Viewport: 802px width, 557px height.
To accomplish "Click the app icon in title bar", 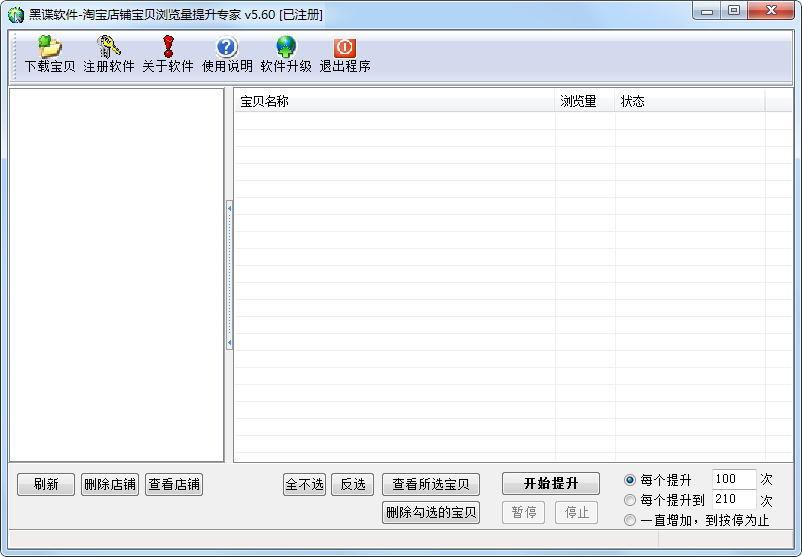I will [x=16, y=14].
